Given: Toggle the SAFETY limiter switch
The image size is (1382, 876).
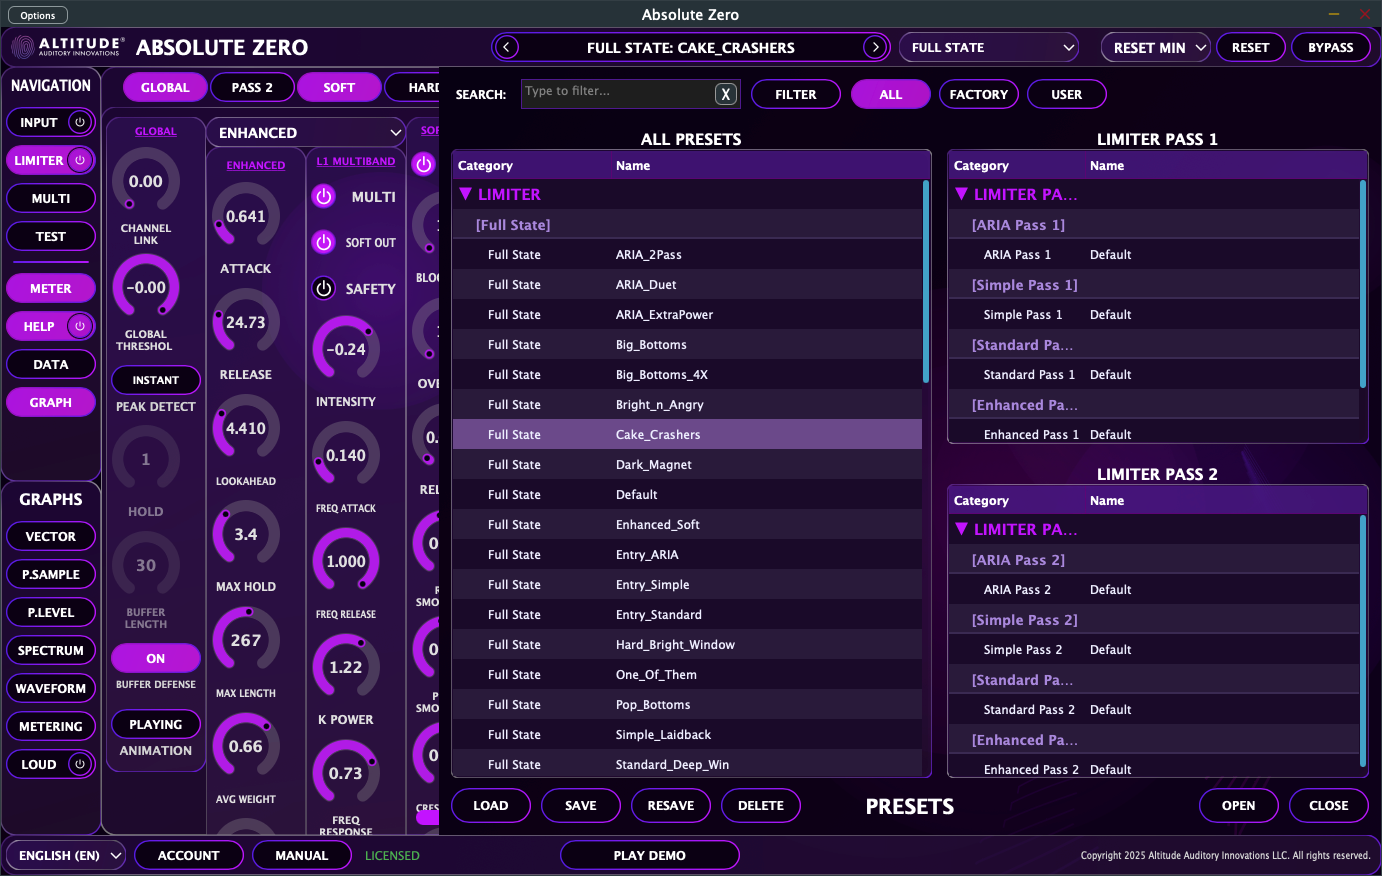Looking at the screenshot, I should 324,289.
